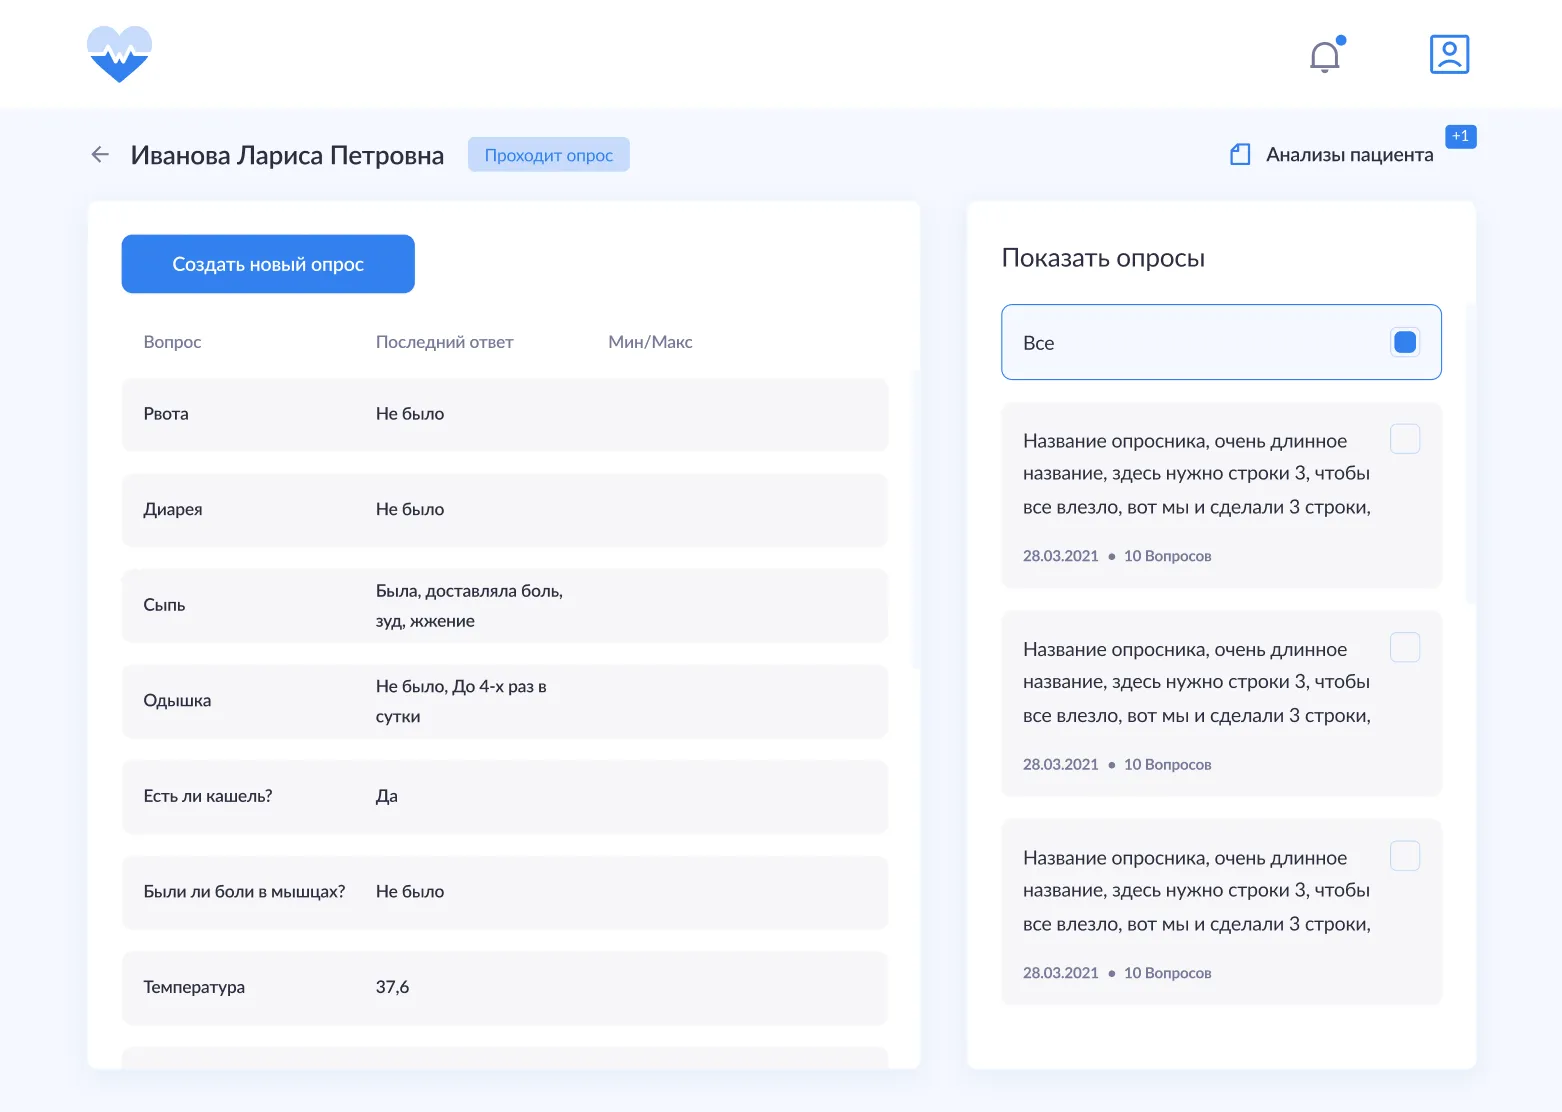Viewport: 1562px width, 1112px height.
Task: Click Проходит опрос status badge
Action: [549, 155]
